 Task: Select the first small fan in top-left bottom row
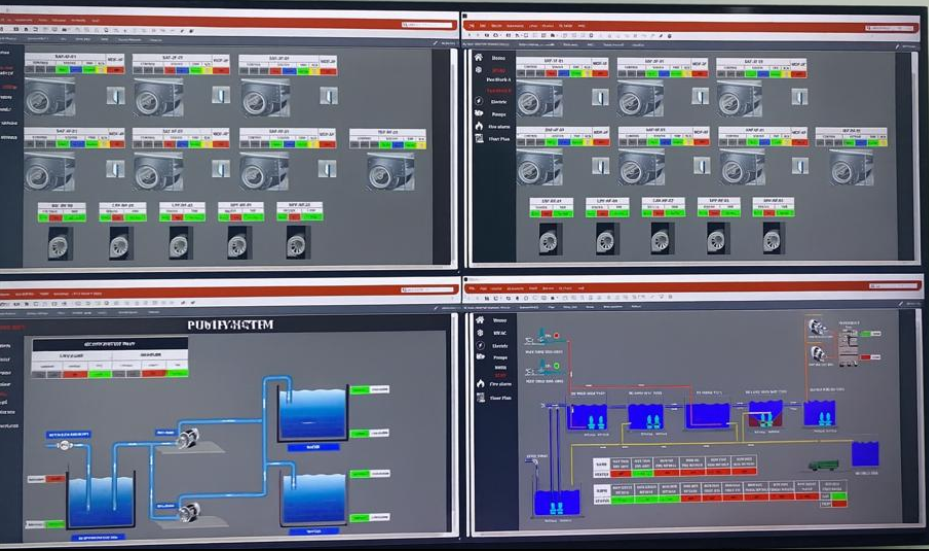pyautogui.click(x=62, y=242)
